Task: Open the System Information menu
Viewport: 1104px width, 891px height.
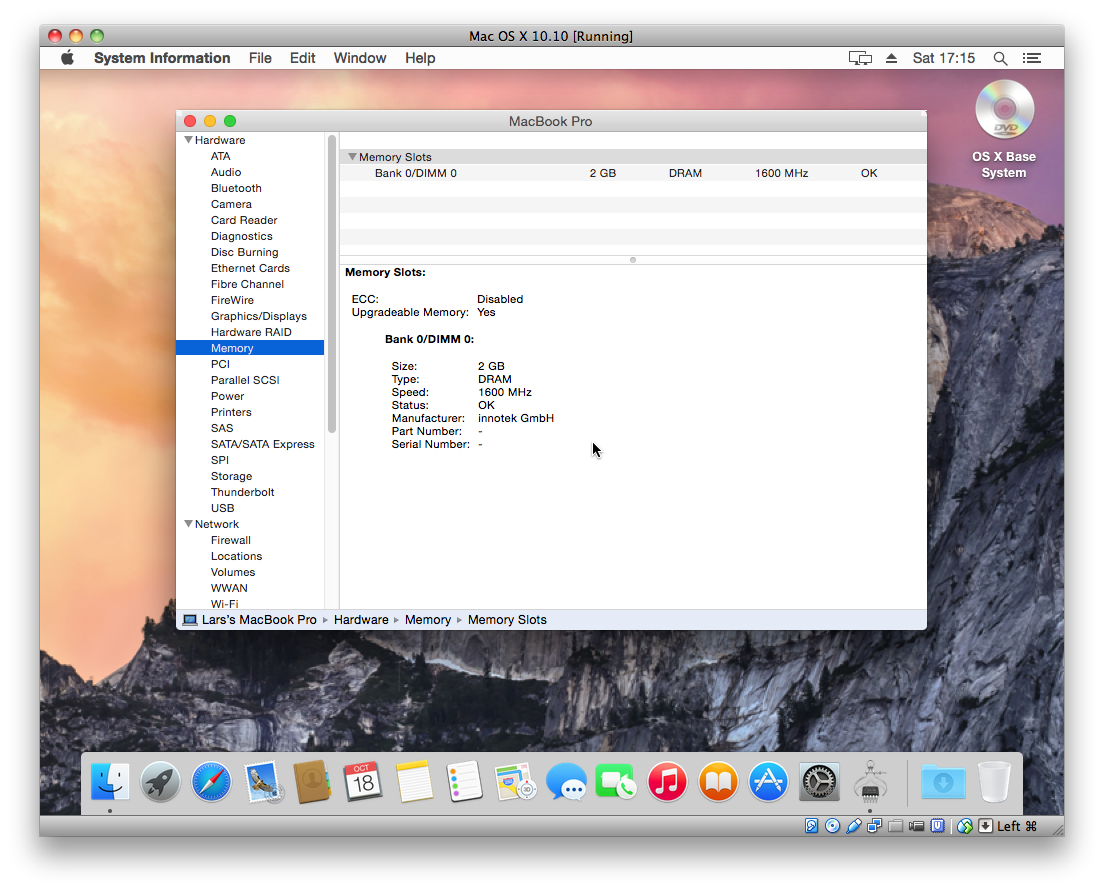Action: coord(162,58)
